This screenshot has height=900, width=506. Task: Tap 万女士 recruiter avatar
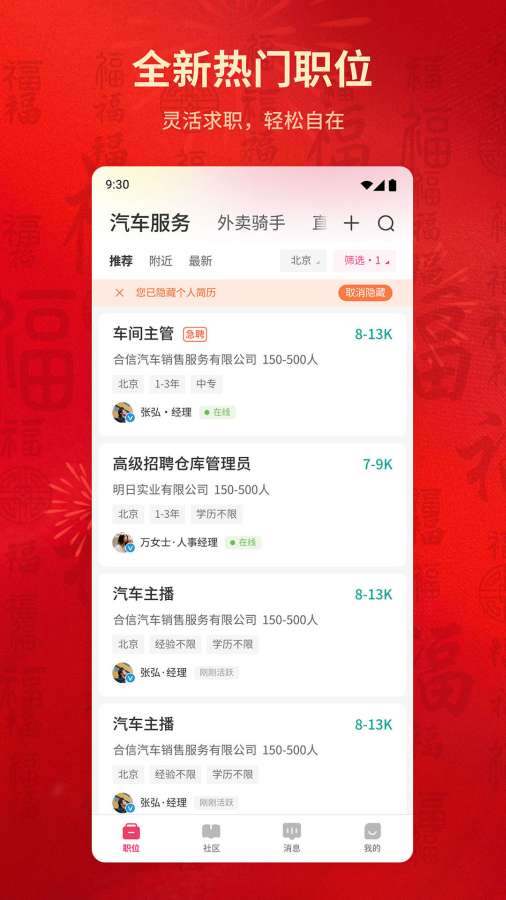(123, 542)
